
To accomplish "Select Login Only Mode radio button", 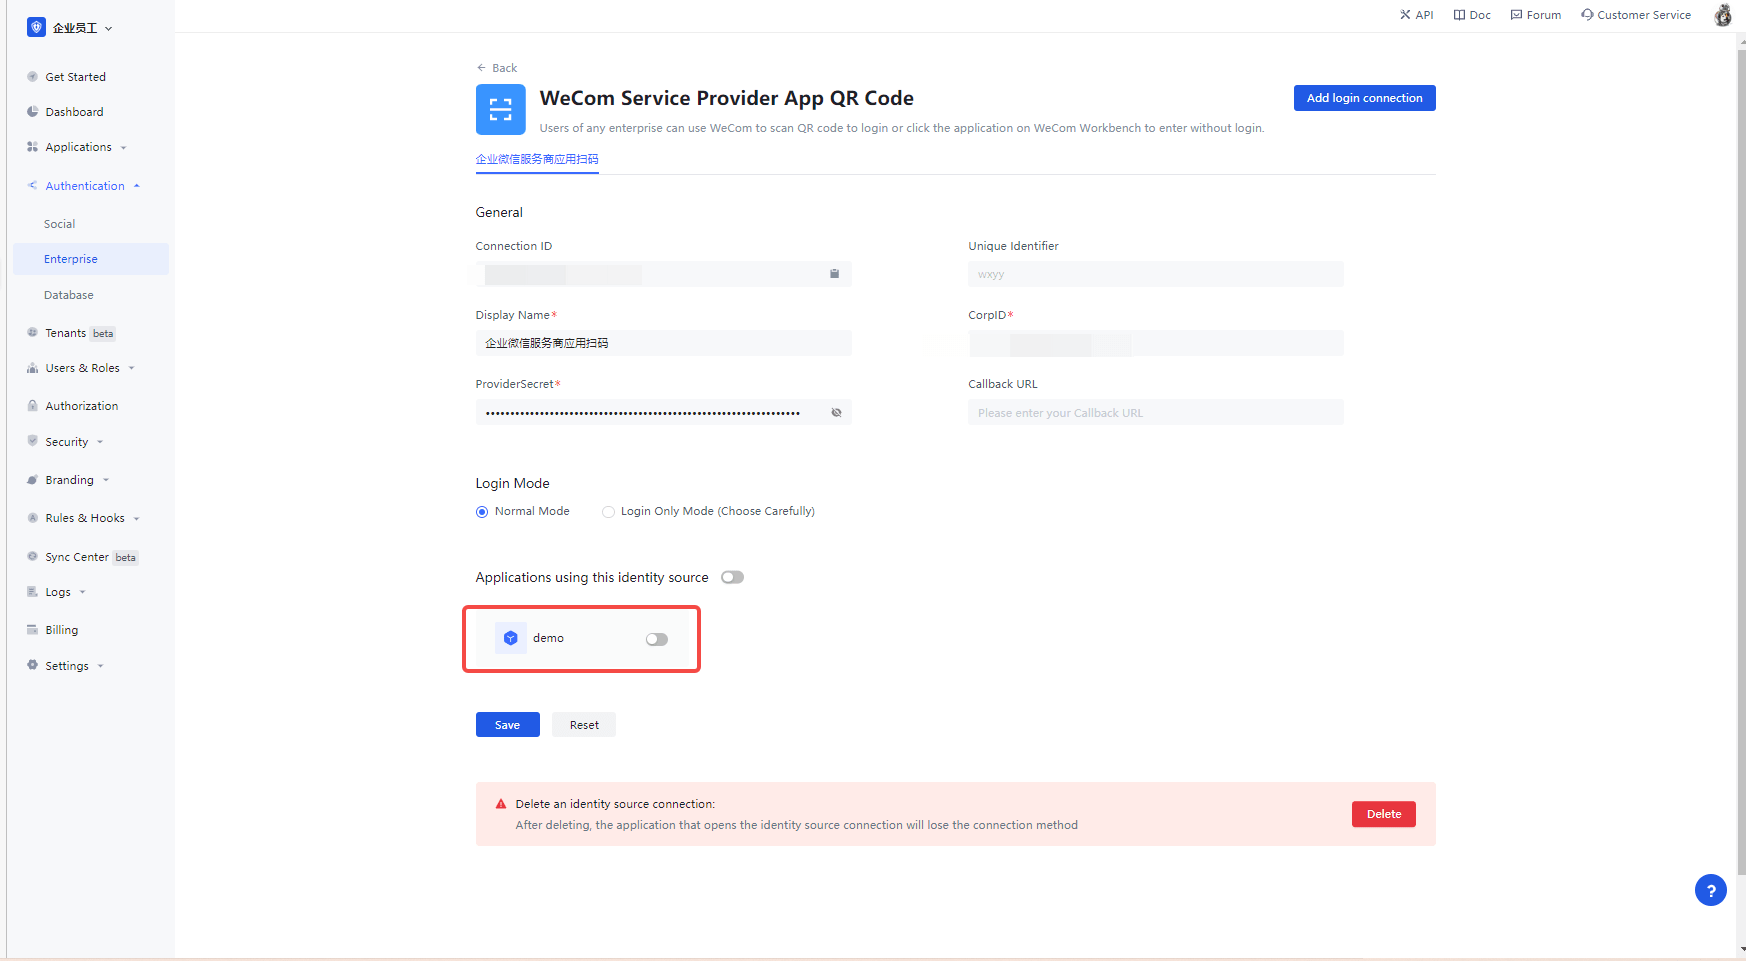I will 608,512.
